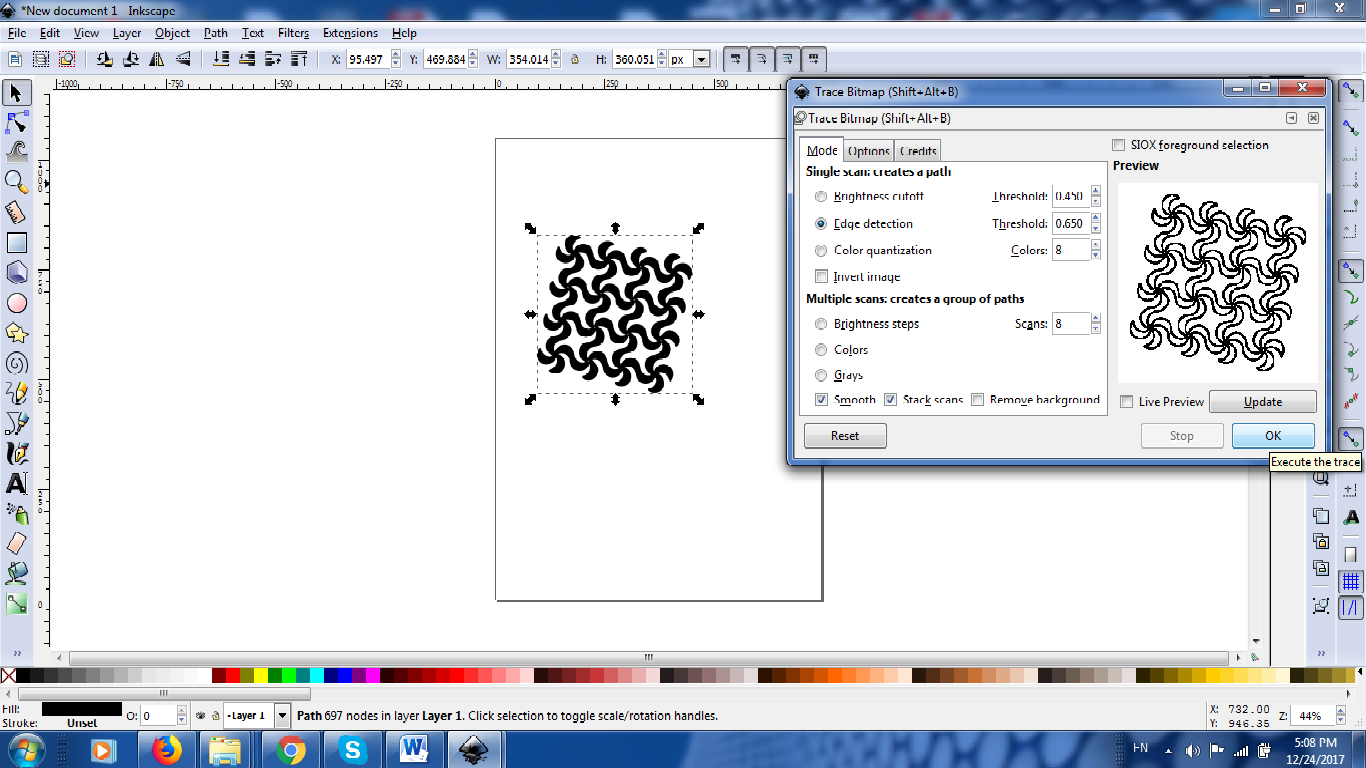Enable Live Preview checkbox

pyautogui.click(x=1127, y=402)
